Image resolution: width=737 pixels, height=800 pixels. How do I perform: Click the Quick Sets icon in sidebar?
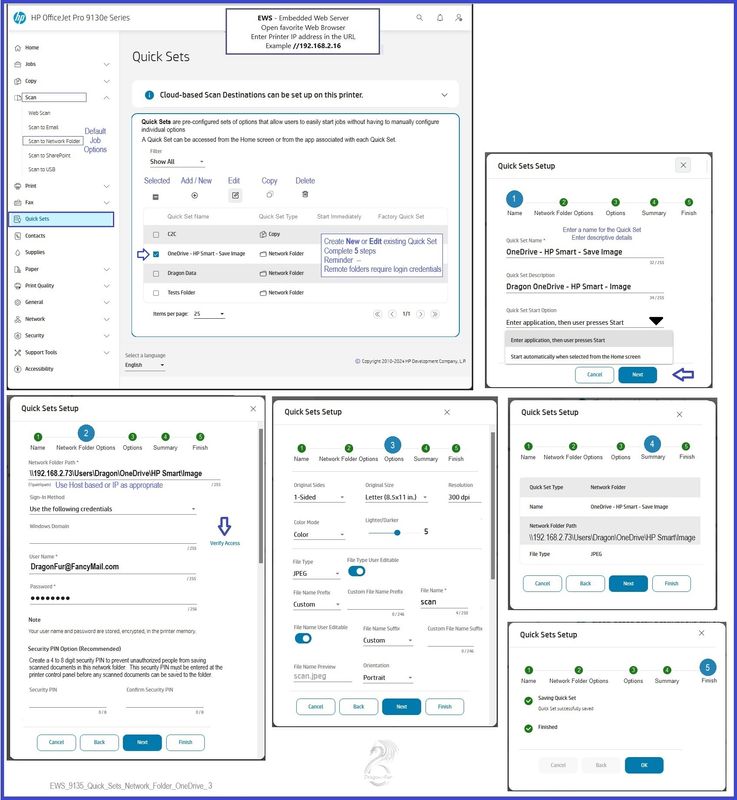(18, 219)
